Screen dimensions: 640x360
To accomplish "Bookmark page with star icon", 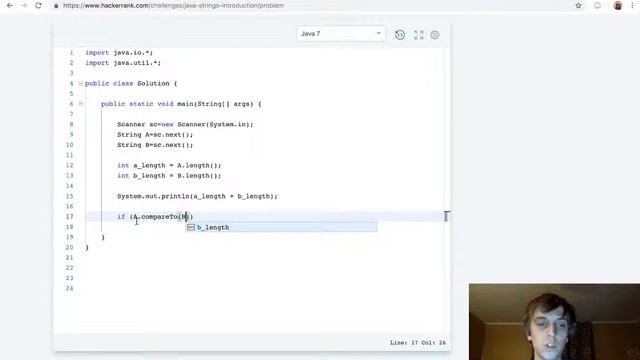I will 578,6.
